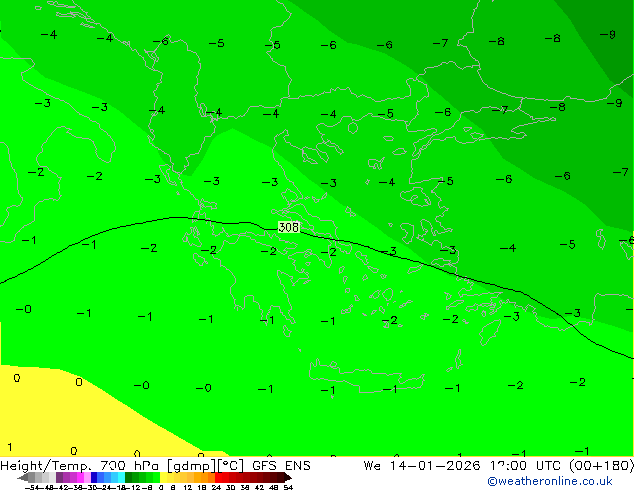The image size is (634, 490).
Task: Click the 'Height/Temp. 700 hPa' title text
Action: coord(80,466)
